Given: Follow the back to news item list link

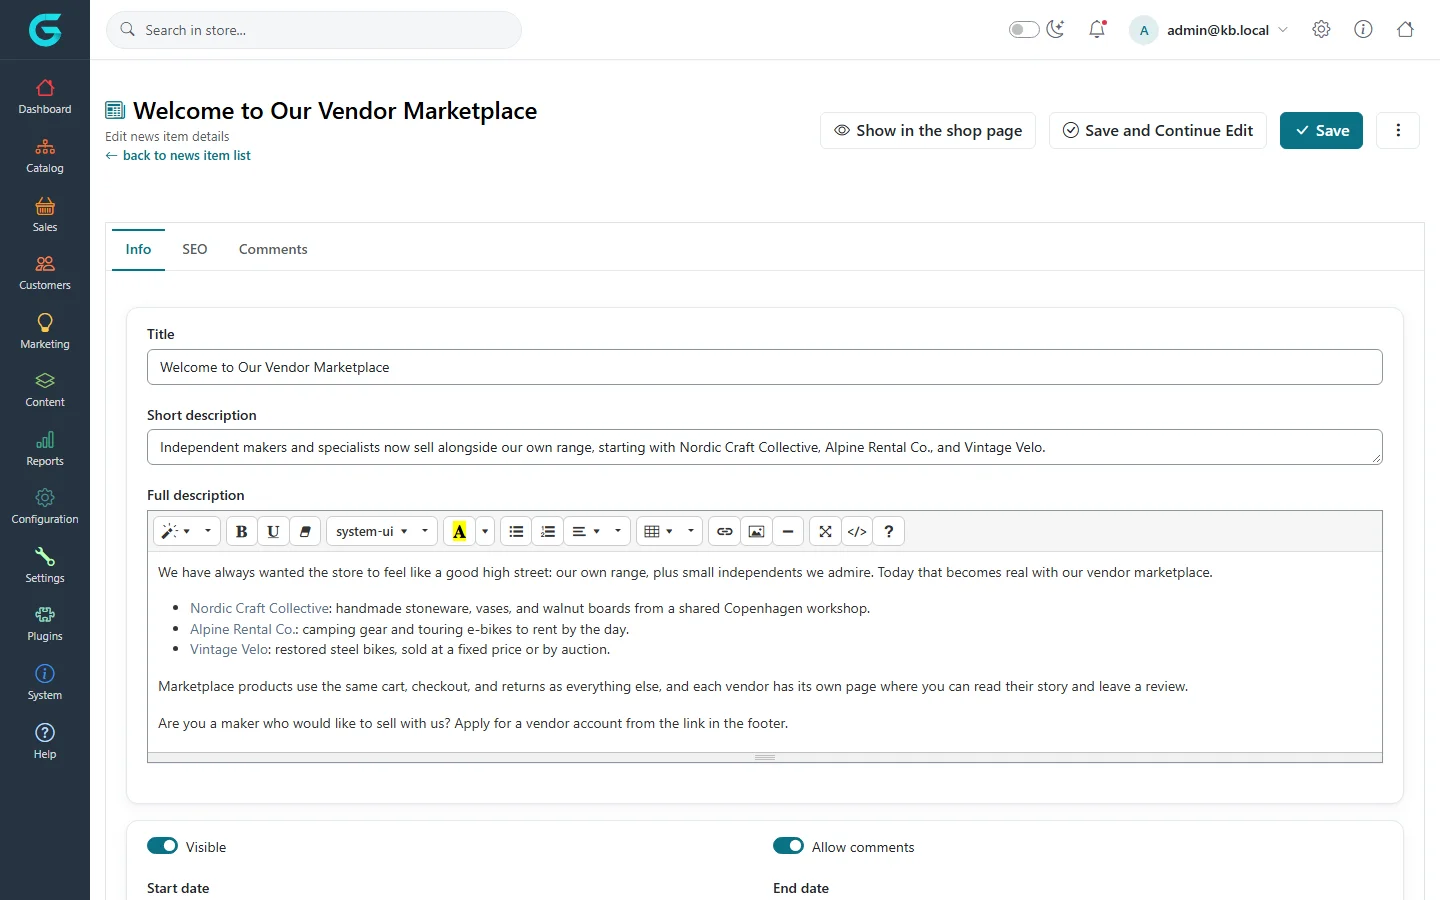Looking at the screenshot, I should coord(178,156).
